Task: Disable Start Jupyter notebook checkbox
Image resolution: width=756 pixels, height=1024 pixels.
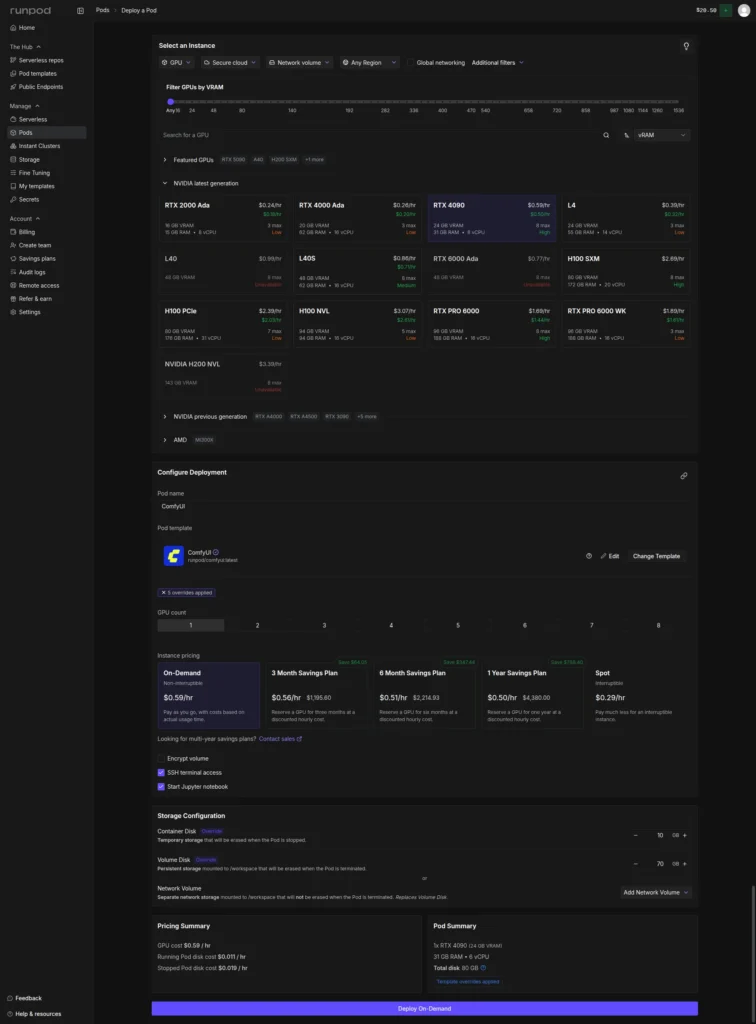Action: [161, 787]
